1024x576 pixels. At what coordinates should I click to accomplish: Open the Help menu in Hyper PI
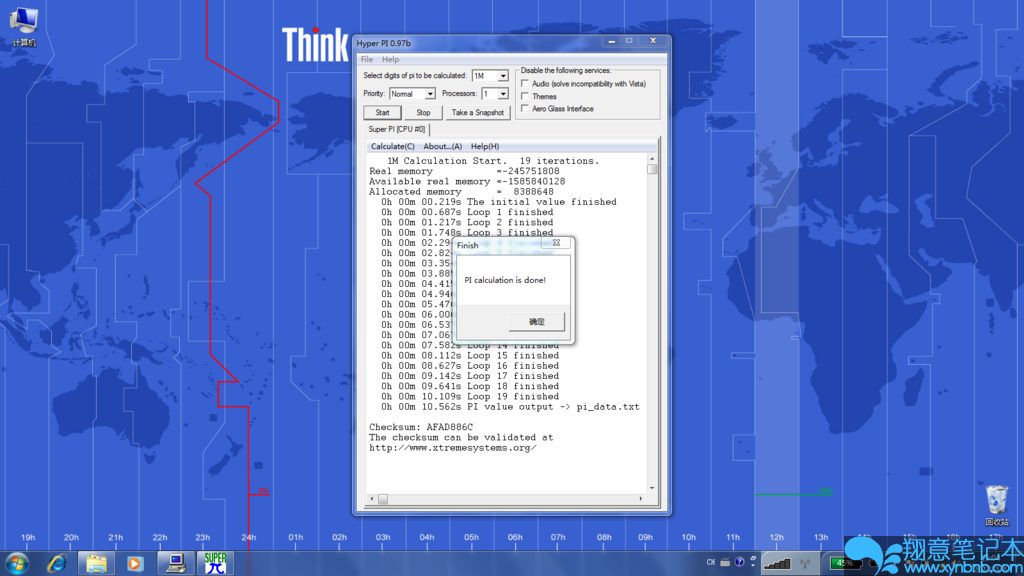tap(391, 59)
